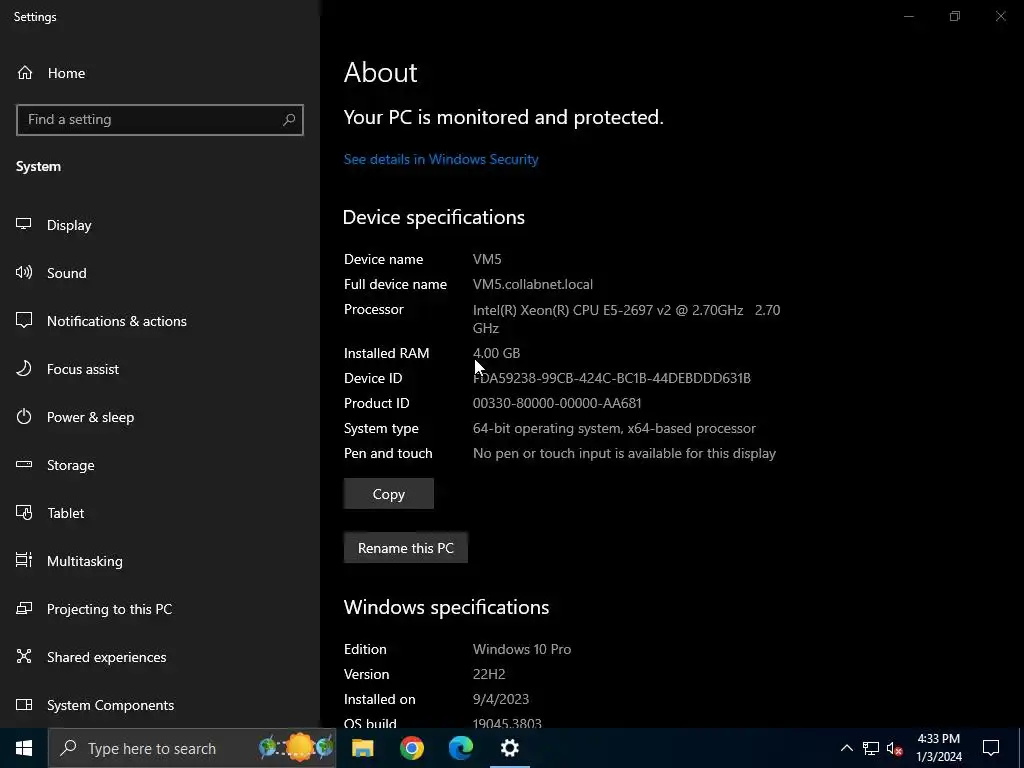Open the Action Center notifications icon
This screenshot has width=1024, height=768.
[991, 748]
